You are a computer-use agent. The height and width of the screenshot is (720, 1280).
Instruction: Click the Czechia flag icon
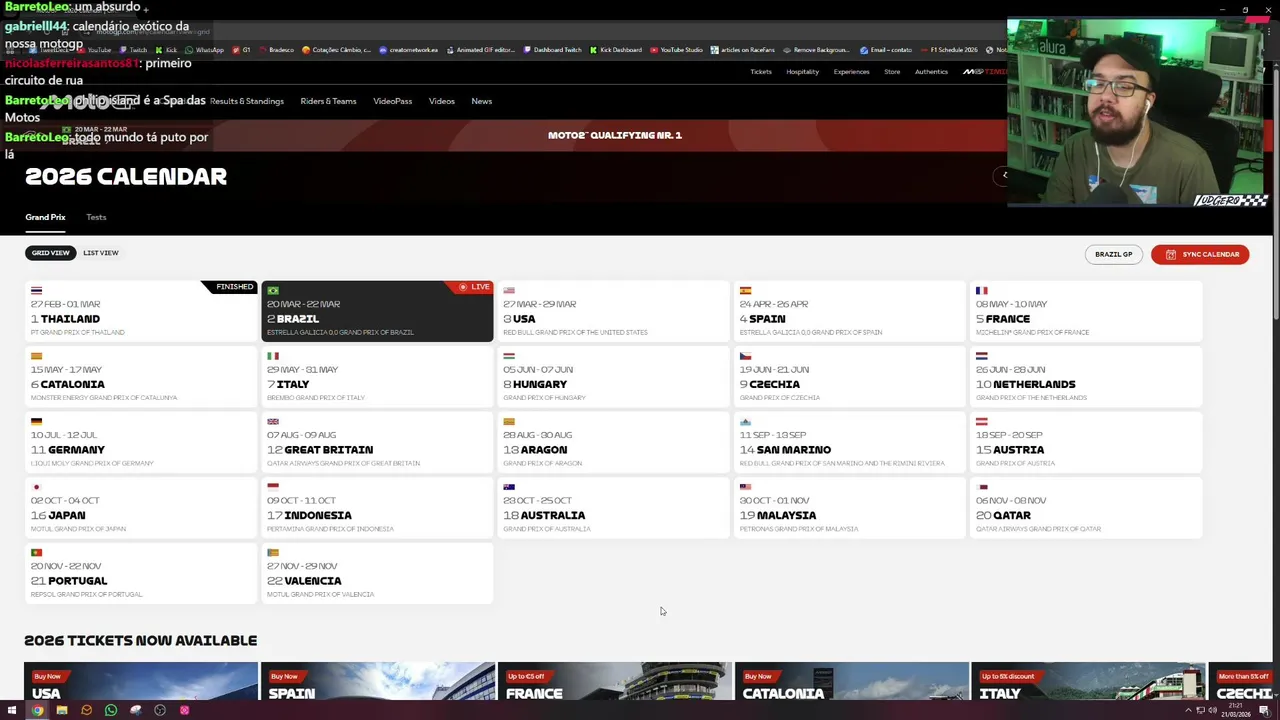[745, 356]
